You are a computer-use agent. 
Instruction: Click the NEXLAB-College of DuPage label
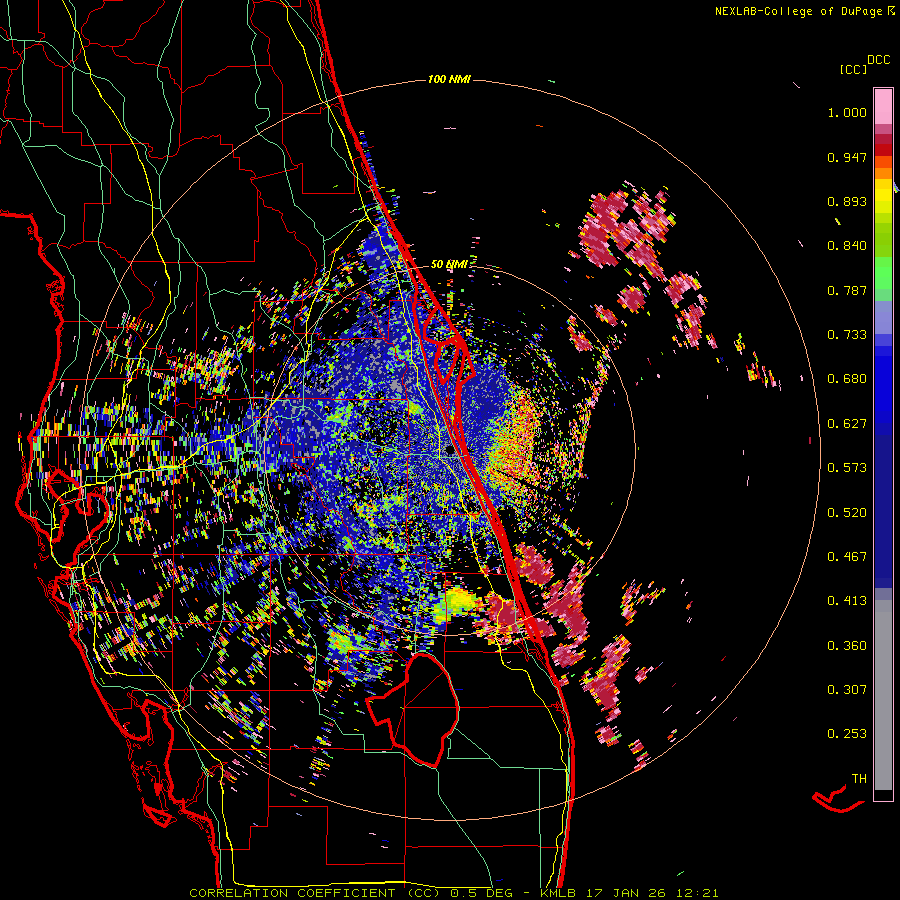pos(805,11)
